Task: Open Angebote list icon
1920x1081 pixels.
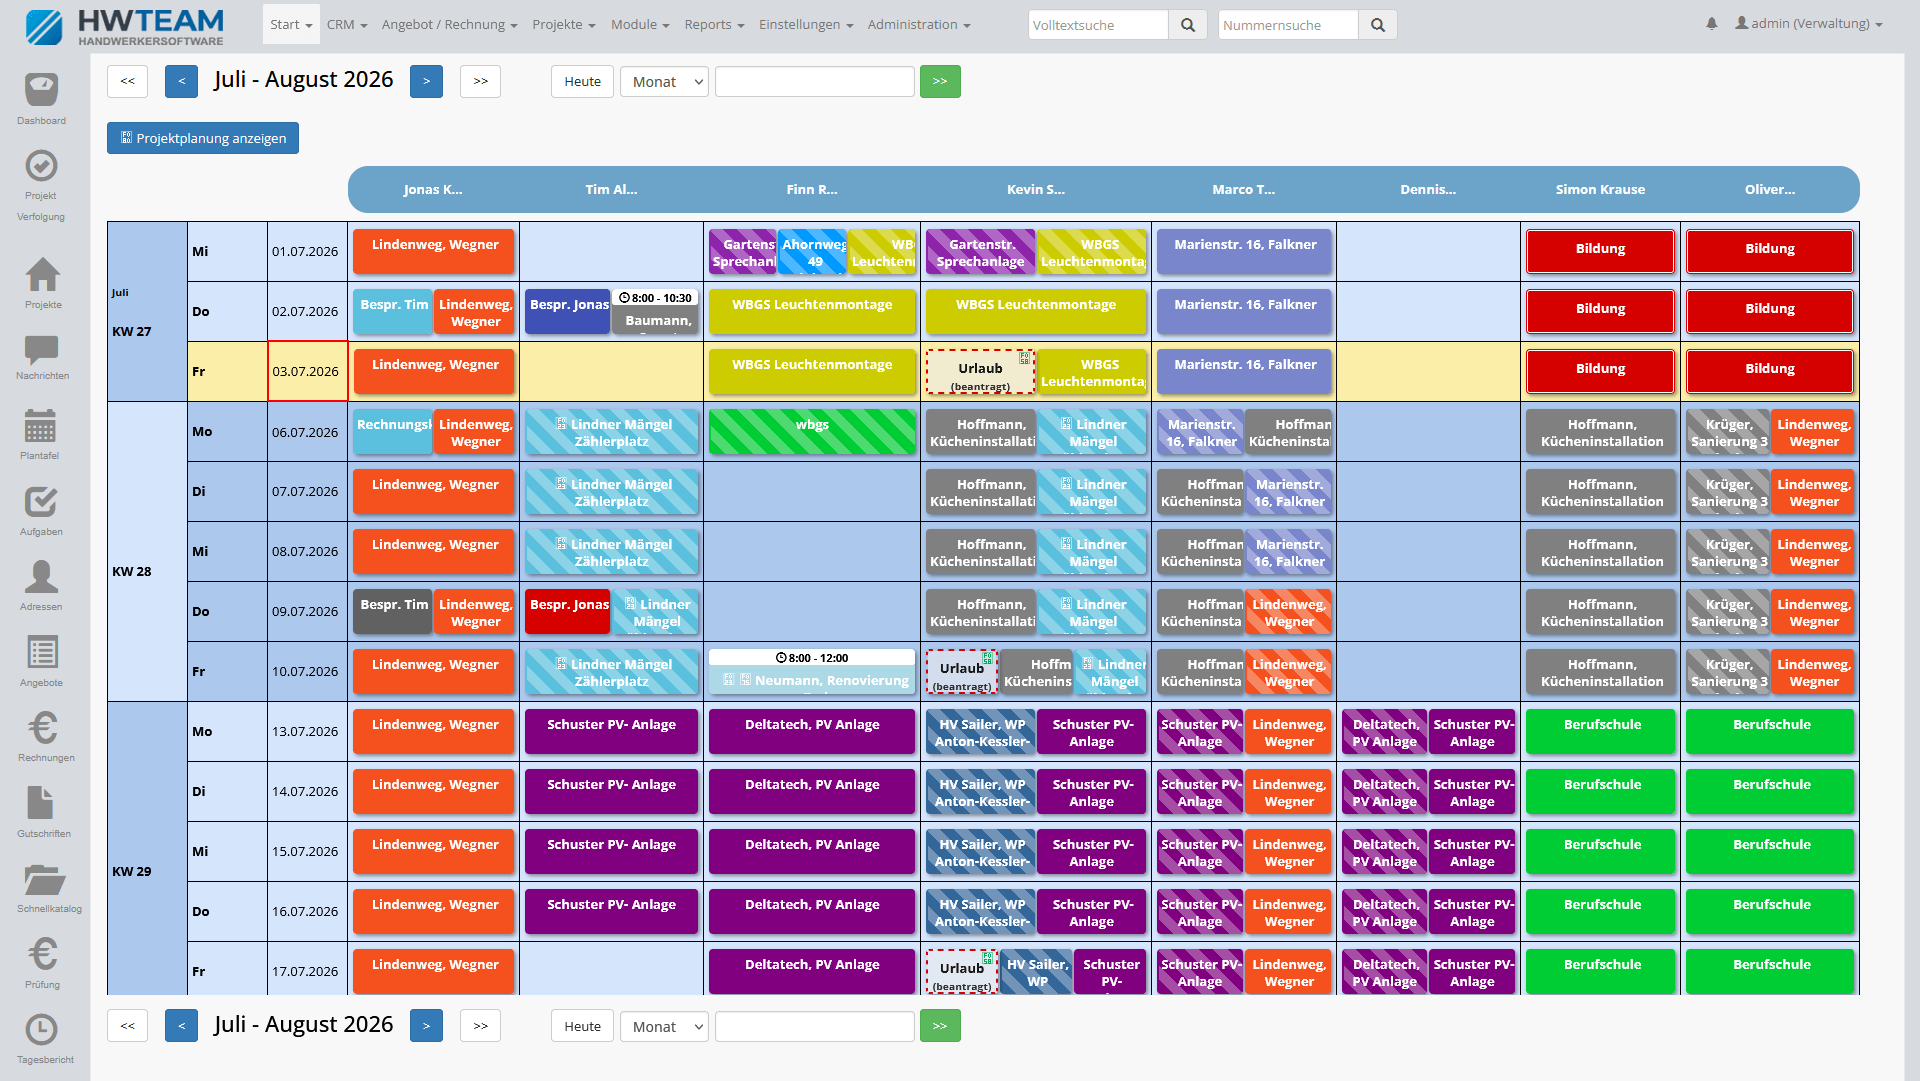Action: point(42,653)
